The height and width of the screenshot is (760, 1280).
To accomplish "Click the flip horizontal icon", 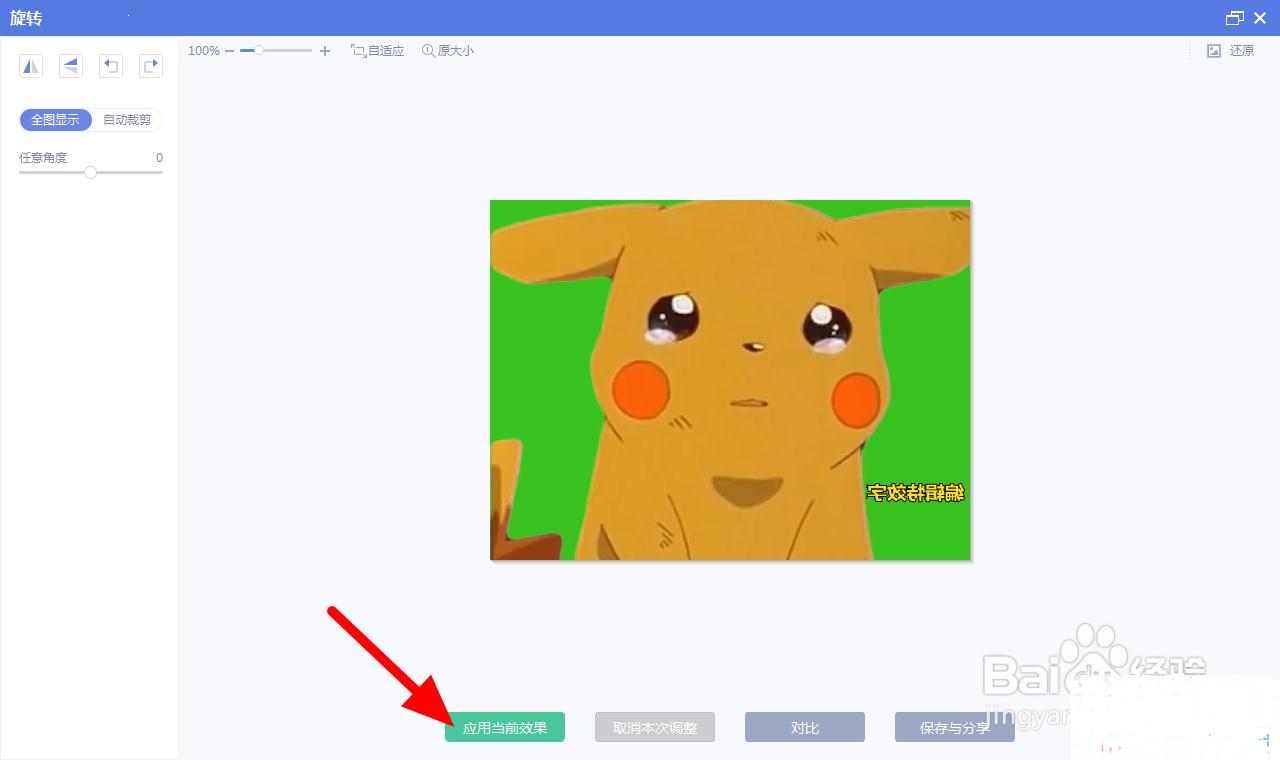I will [x=31, y=66].
